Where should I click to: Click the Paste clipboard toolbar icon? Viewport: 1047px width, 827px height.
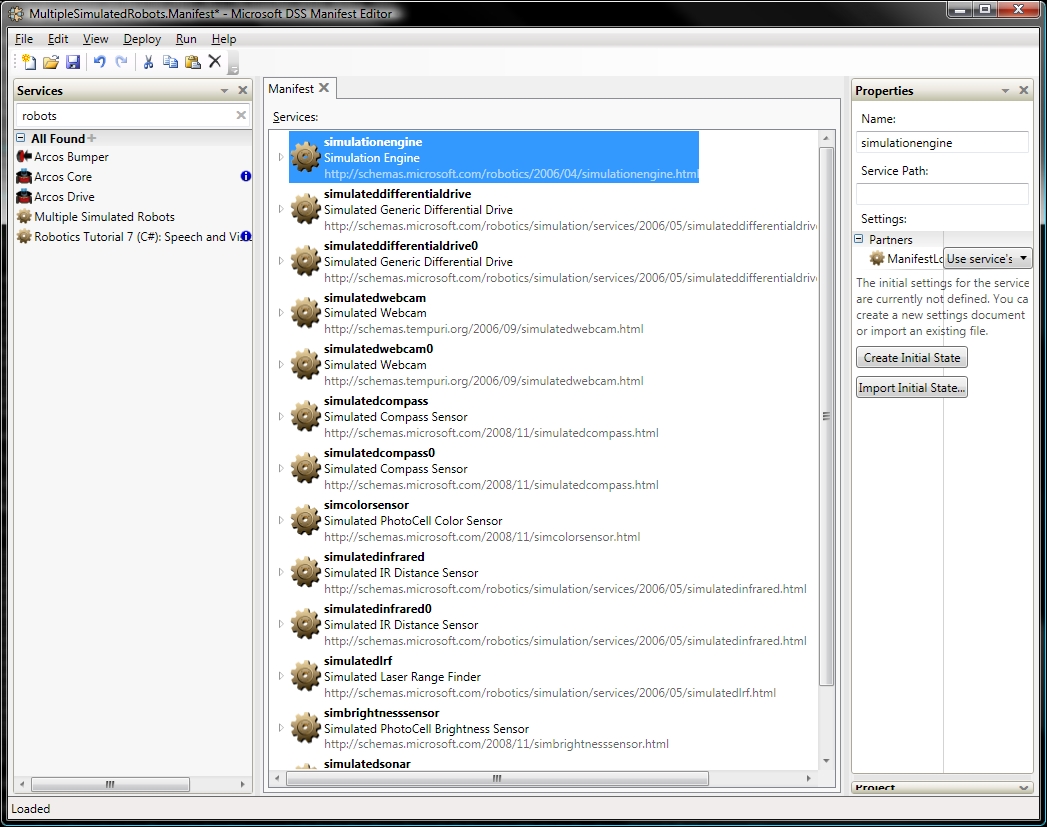pyautogui.click(x=193, y=62)
